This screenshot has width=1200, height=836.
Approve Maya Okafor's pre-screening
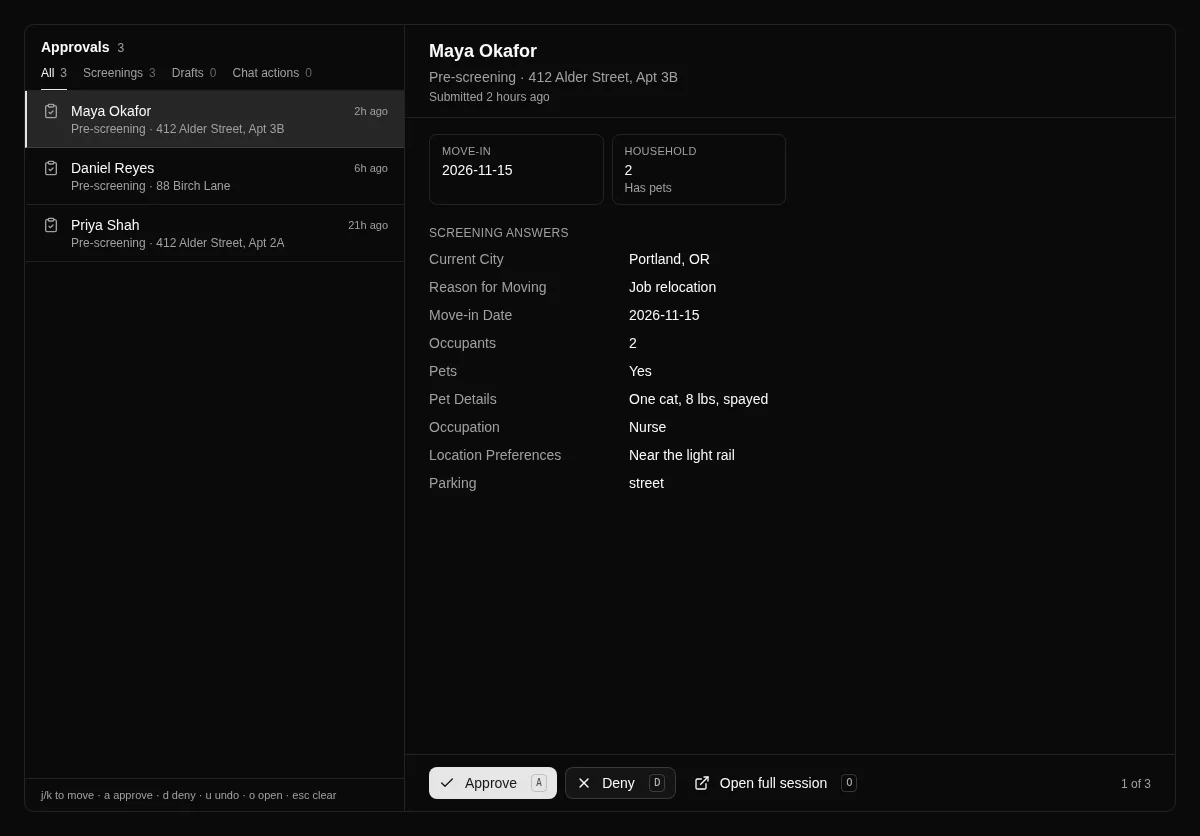493,783
